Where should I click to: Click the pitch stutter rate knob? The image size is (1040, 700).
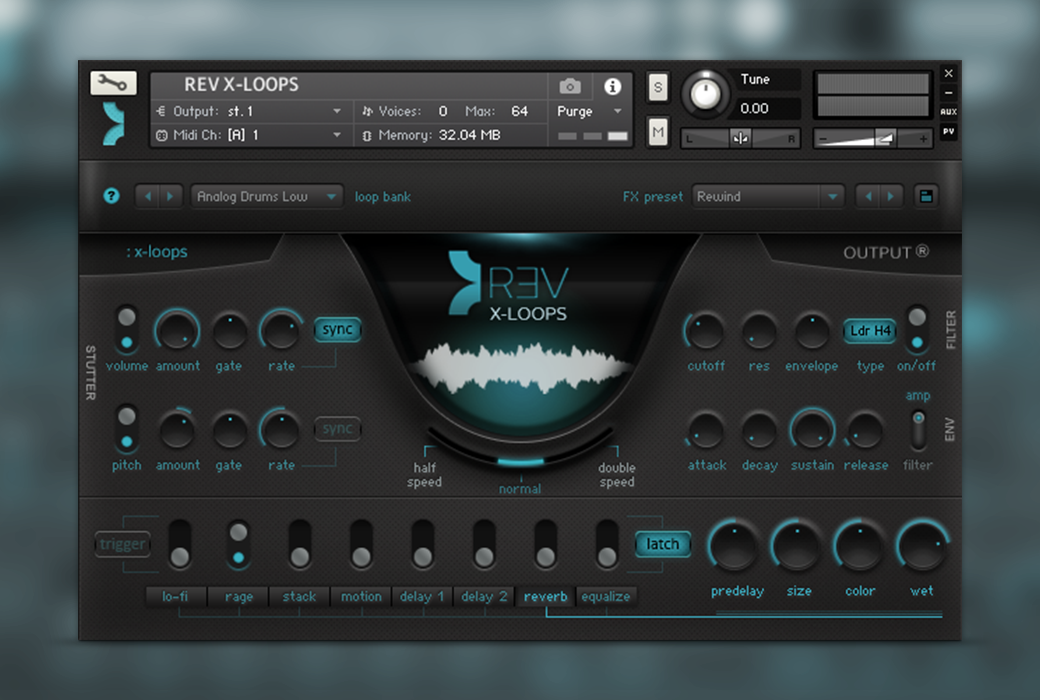coord(281,429)
